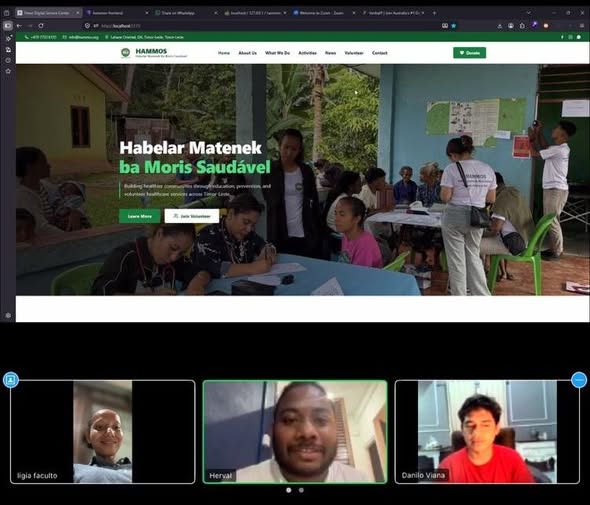Switch to Share on WhatsApp tab
Viewport: 590px width, 505px height.
point(187,13)
